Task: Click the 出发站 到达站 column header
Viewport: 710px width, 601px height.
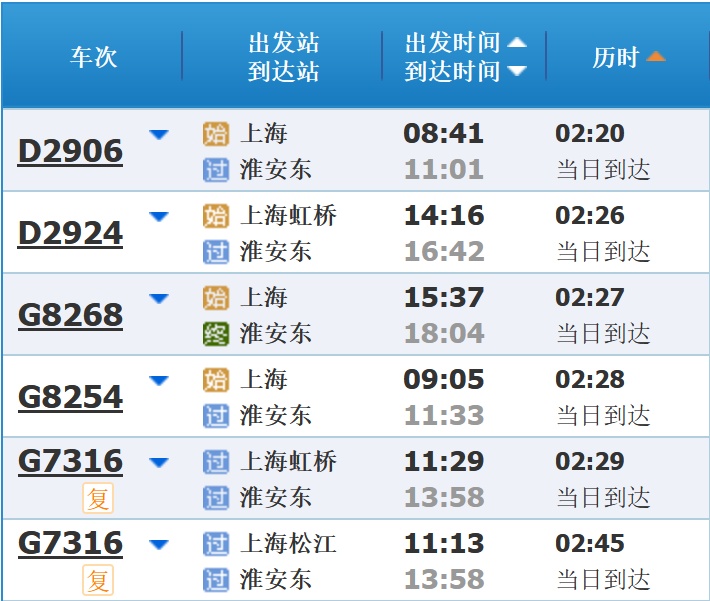Action: [x=283, y=57]
